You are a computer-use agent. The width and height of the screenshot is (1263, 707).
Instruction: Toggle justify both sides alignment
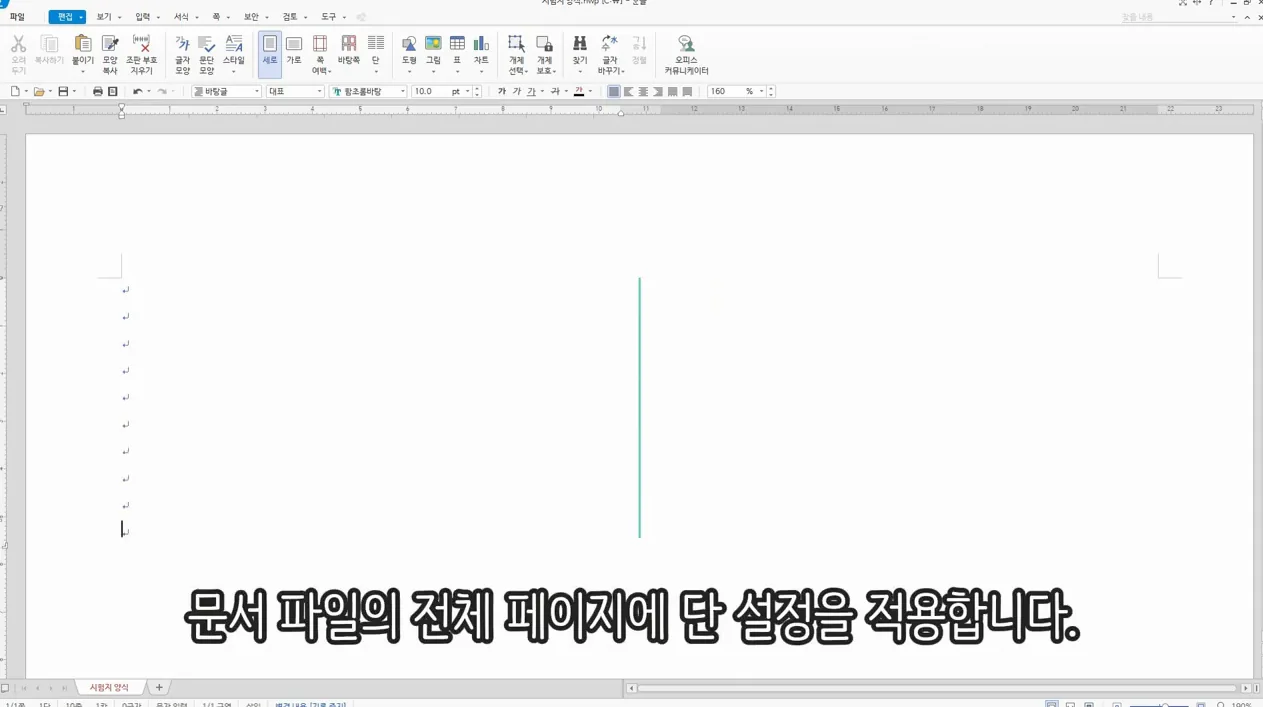[614, 91]
